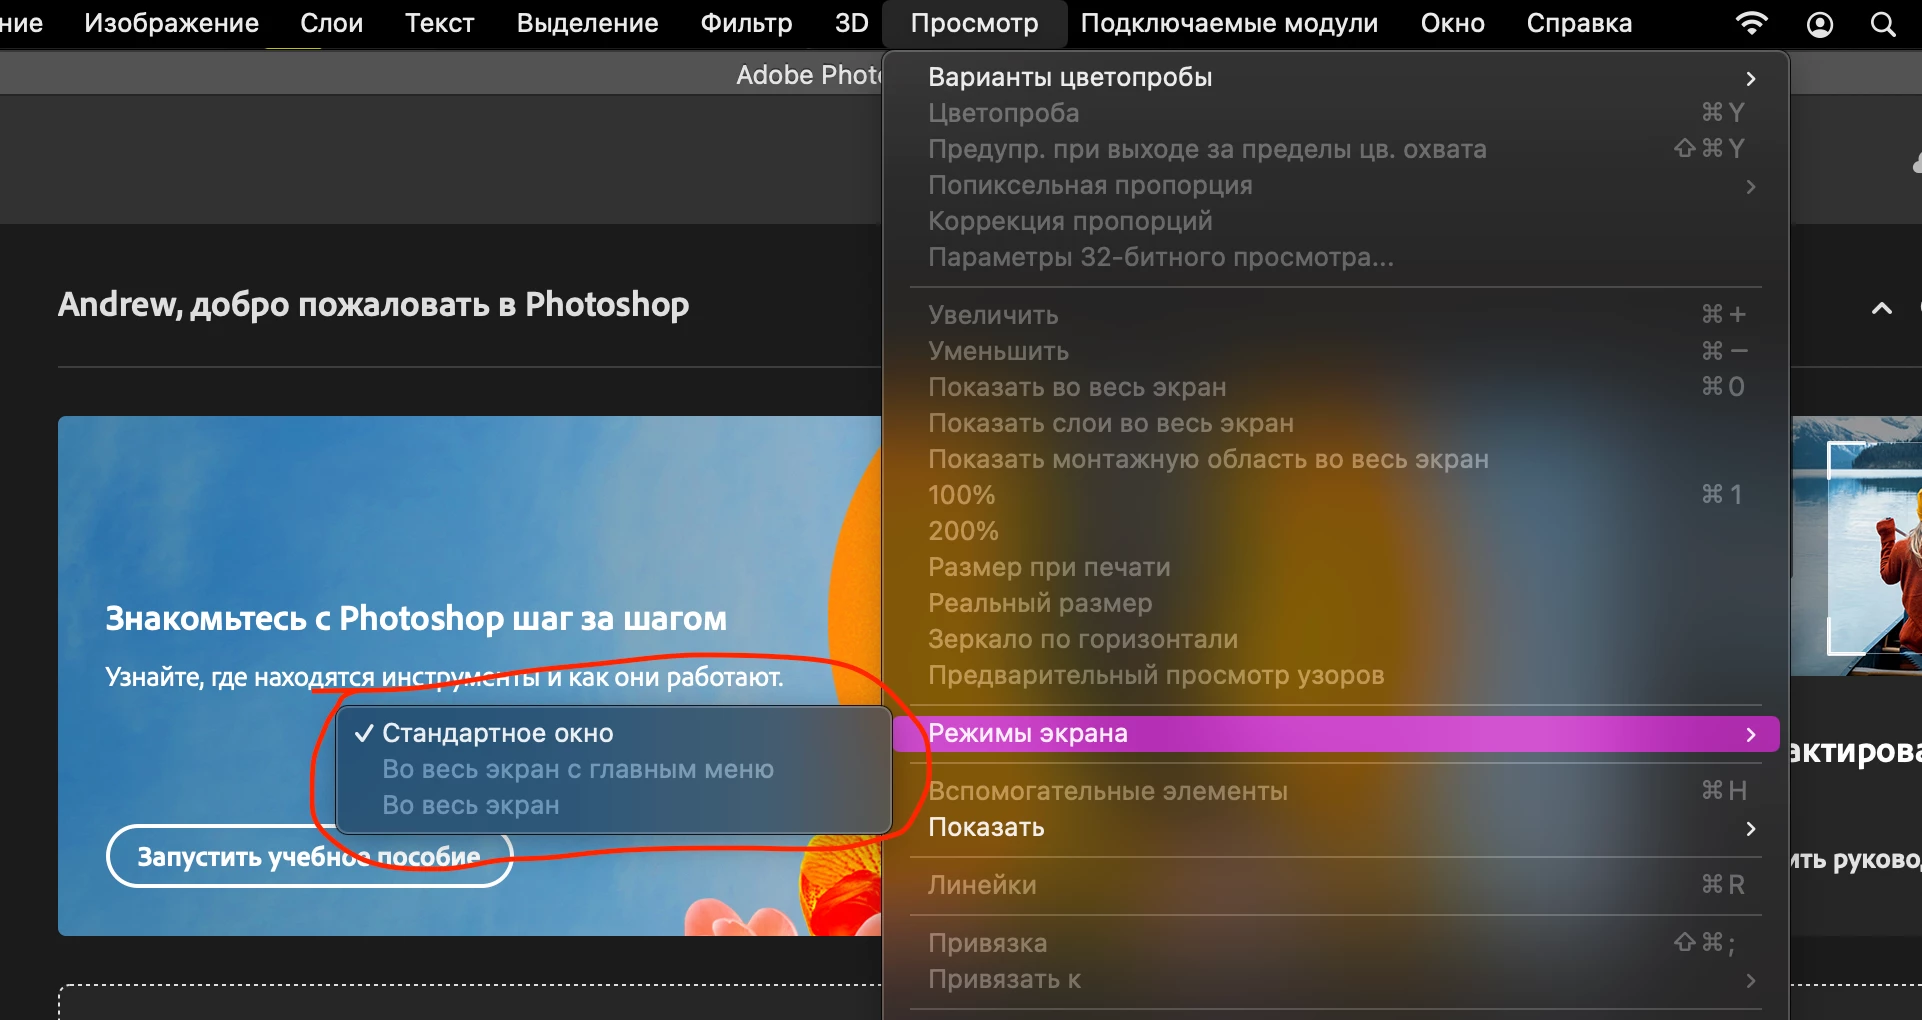
Task: Toggle Зеркало по горизонтали
Action: 1335,639
